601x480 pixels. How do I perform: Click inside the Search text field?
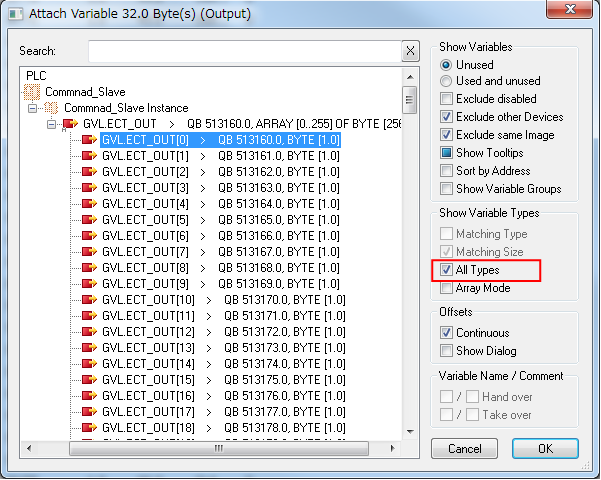(x=243, y=51)
